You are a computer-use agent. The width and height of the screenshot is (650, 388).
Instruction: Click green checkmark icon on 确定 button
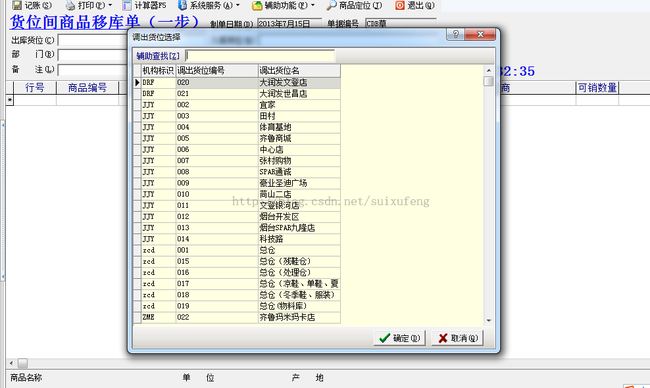[385, 338]
